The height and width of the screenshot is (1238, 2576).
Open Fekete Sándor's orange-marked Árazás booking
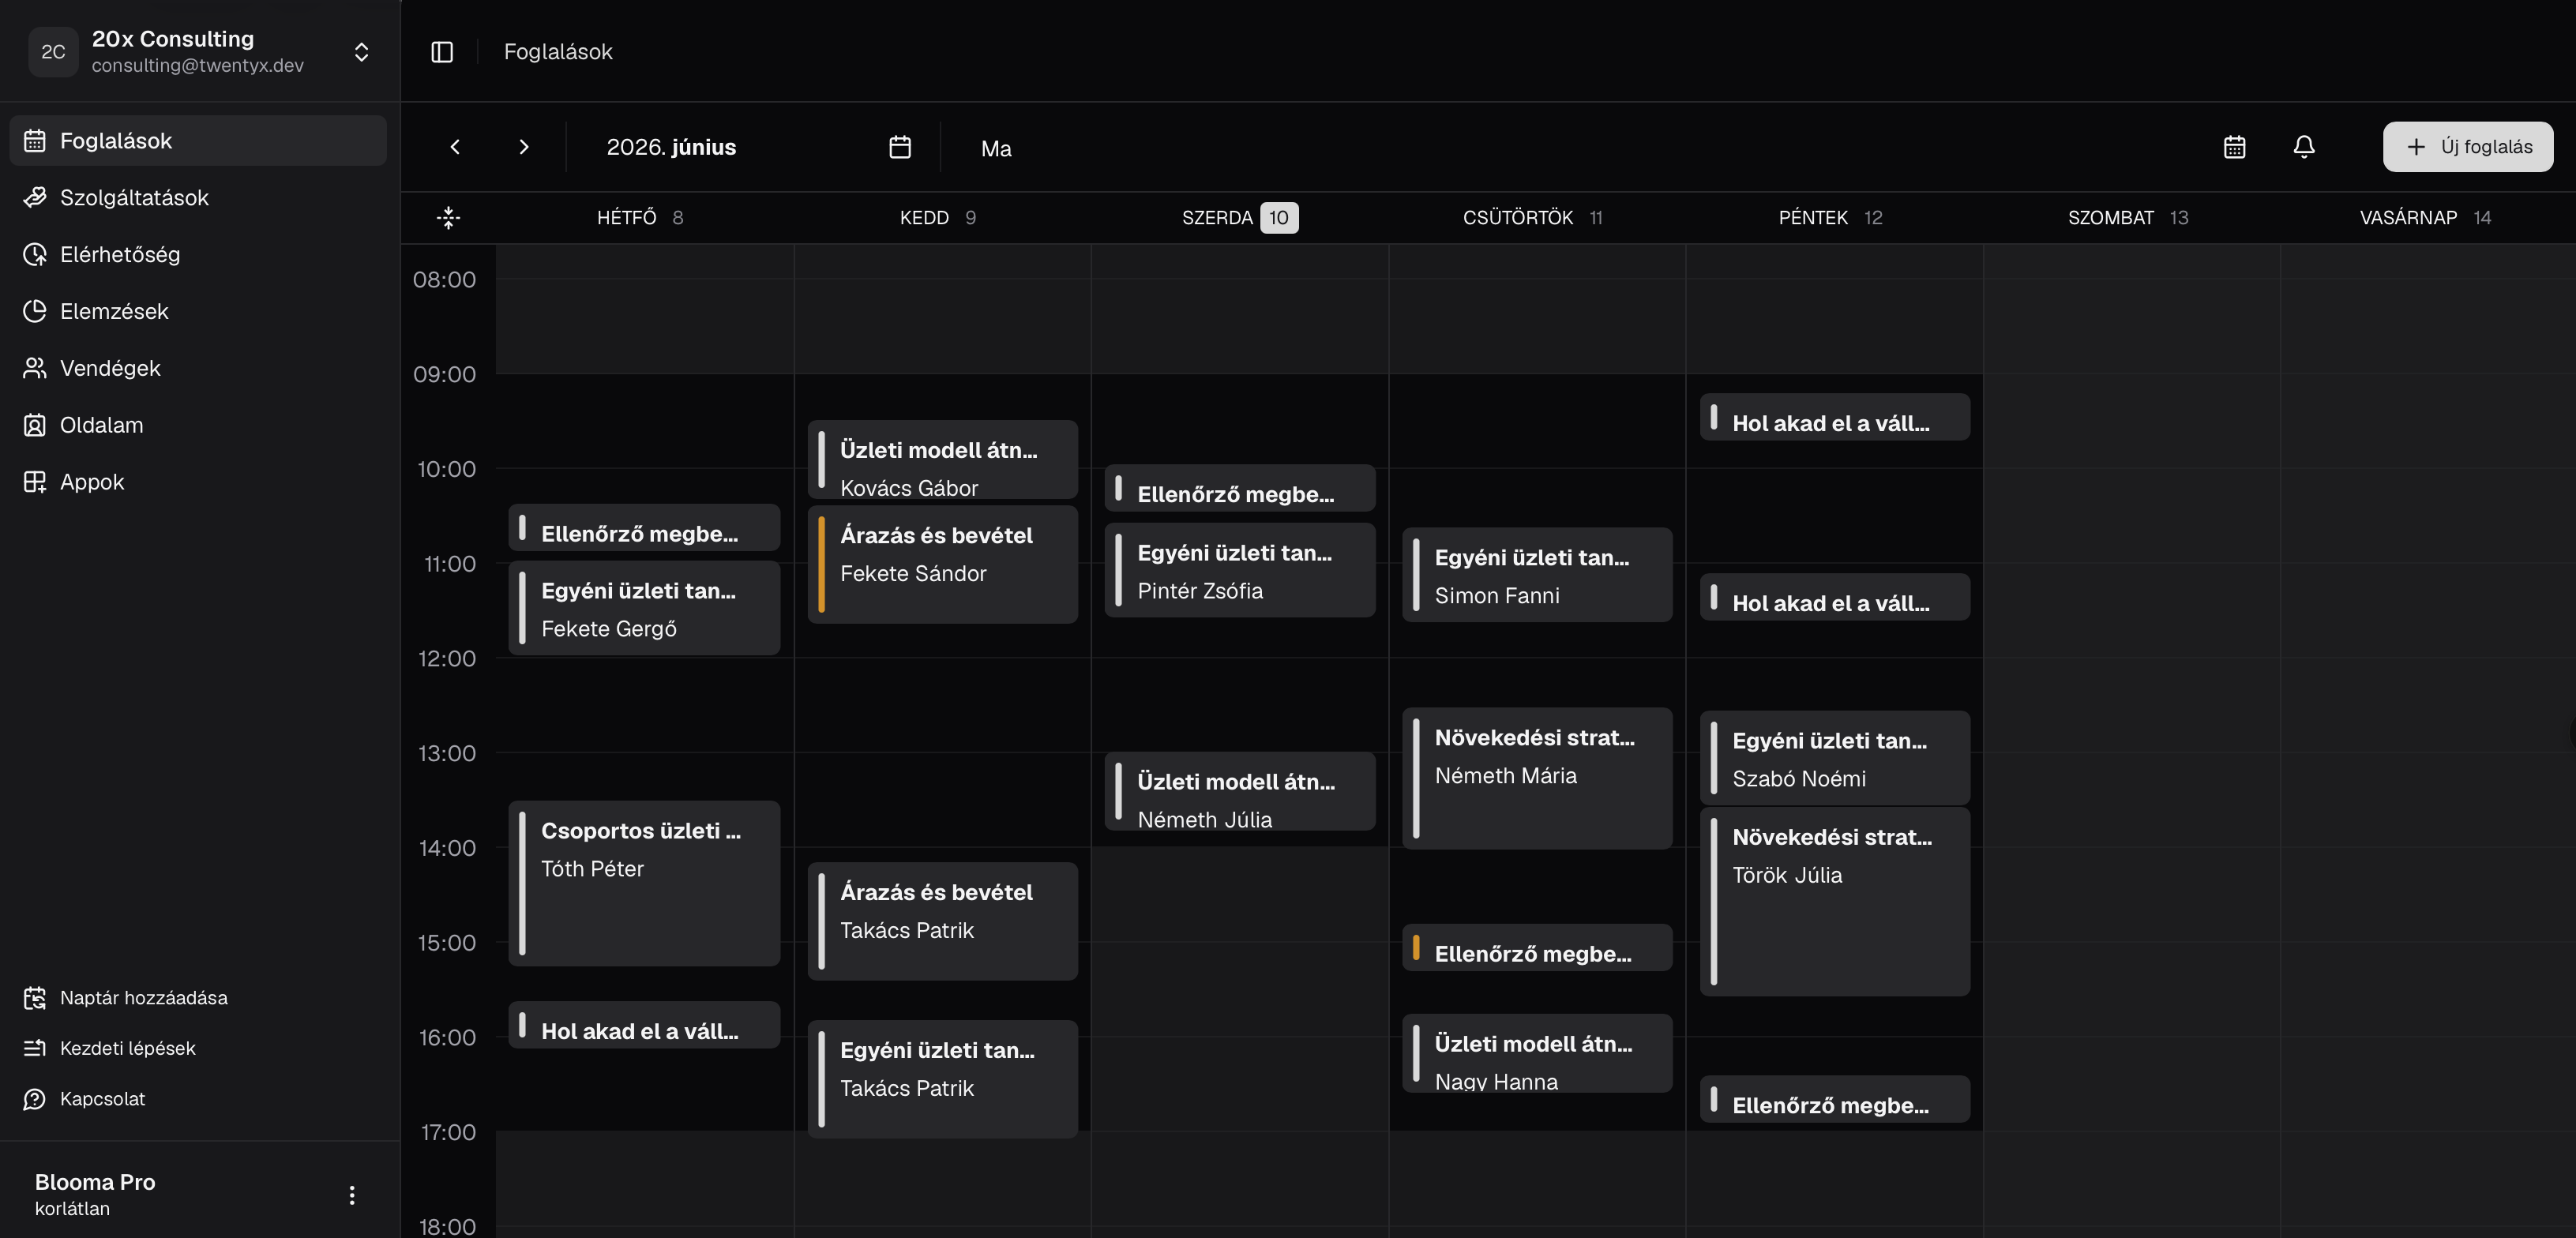point(943,564)
